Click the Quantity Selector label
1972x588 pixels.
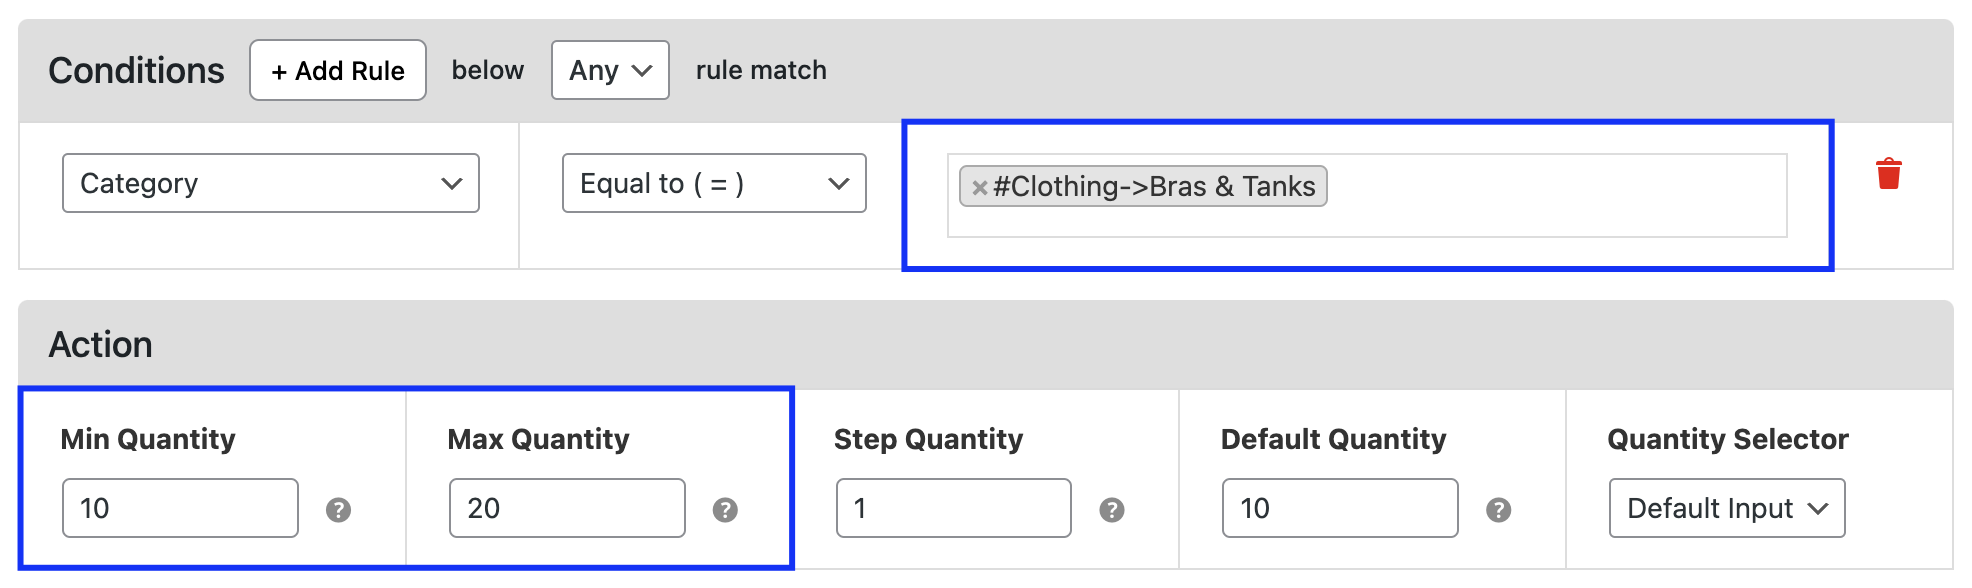[x=1728, y=439]
